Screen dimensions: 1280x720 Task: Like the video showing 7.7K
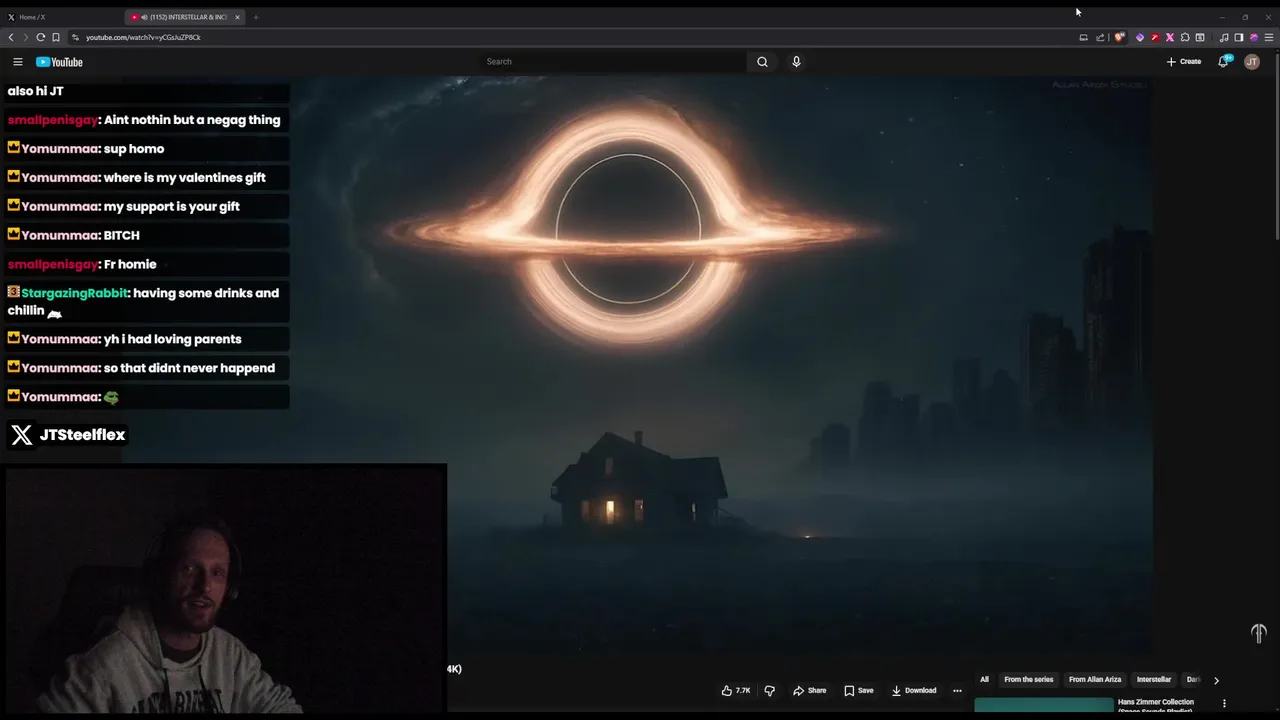pos(736,690)
